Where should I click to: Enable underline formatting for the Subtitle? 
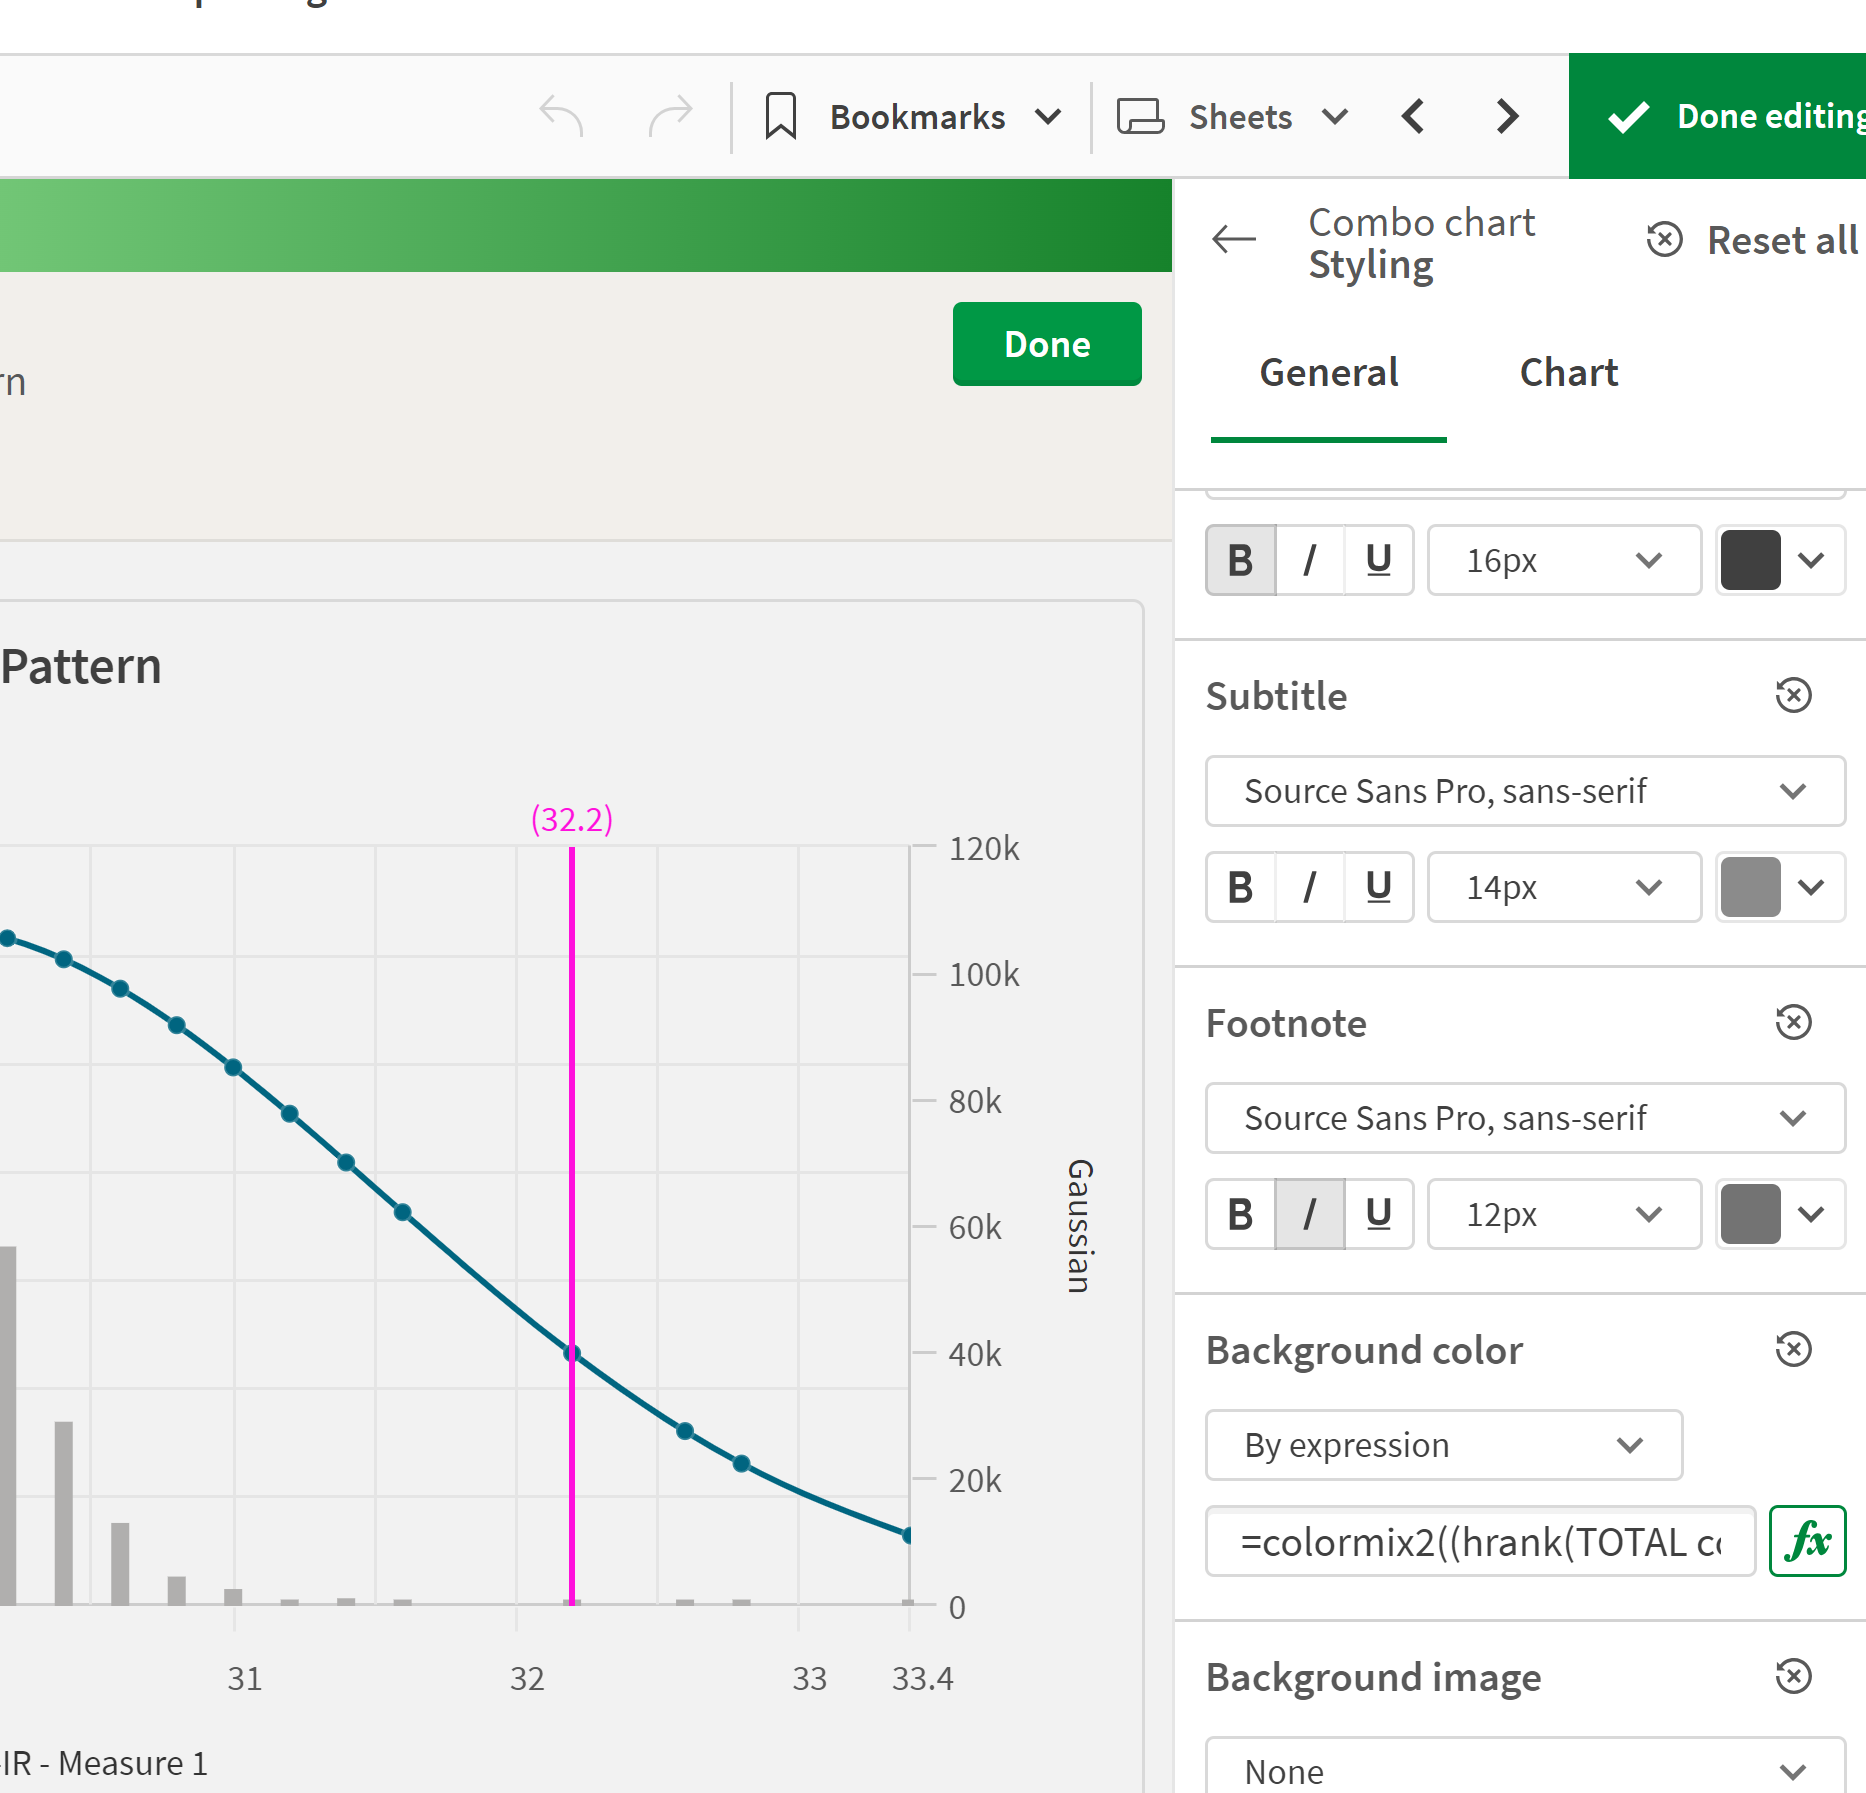[1378, 887]
